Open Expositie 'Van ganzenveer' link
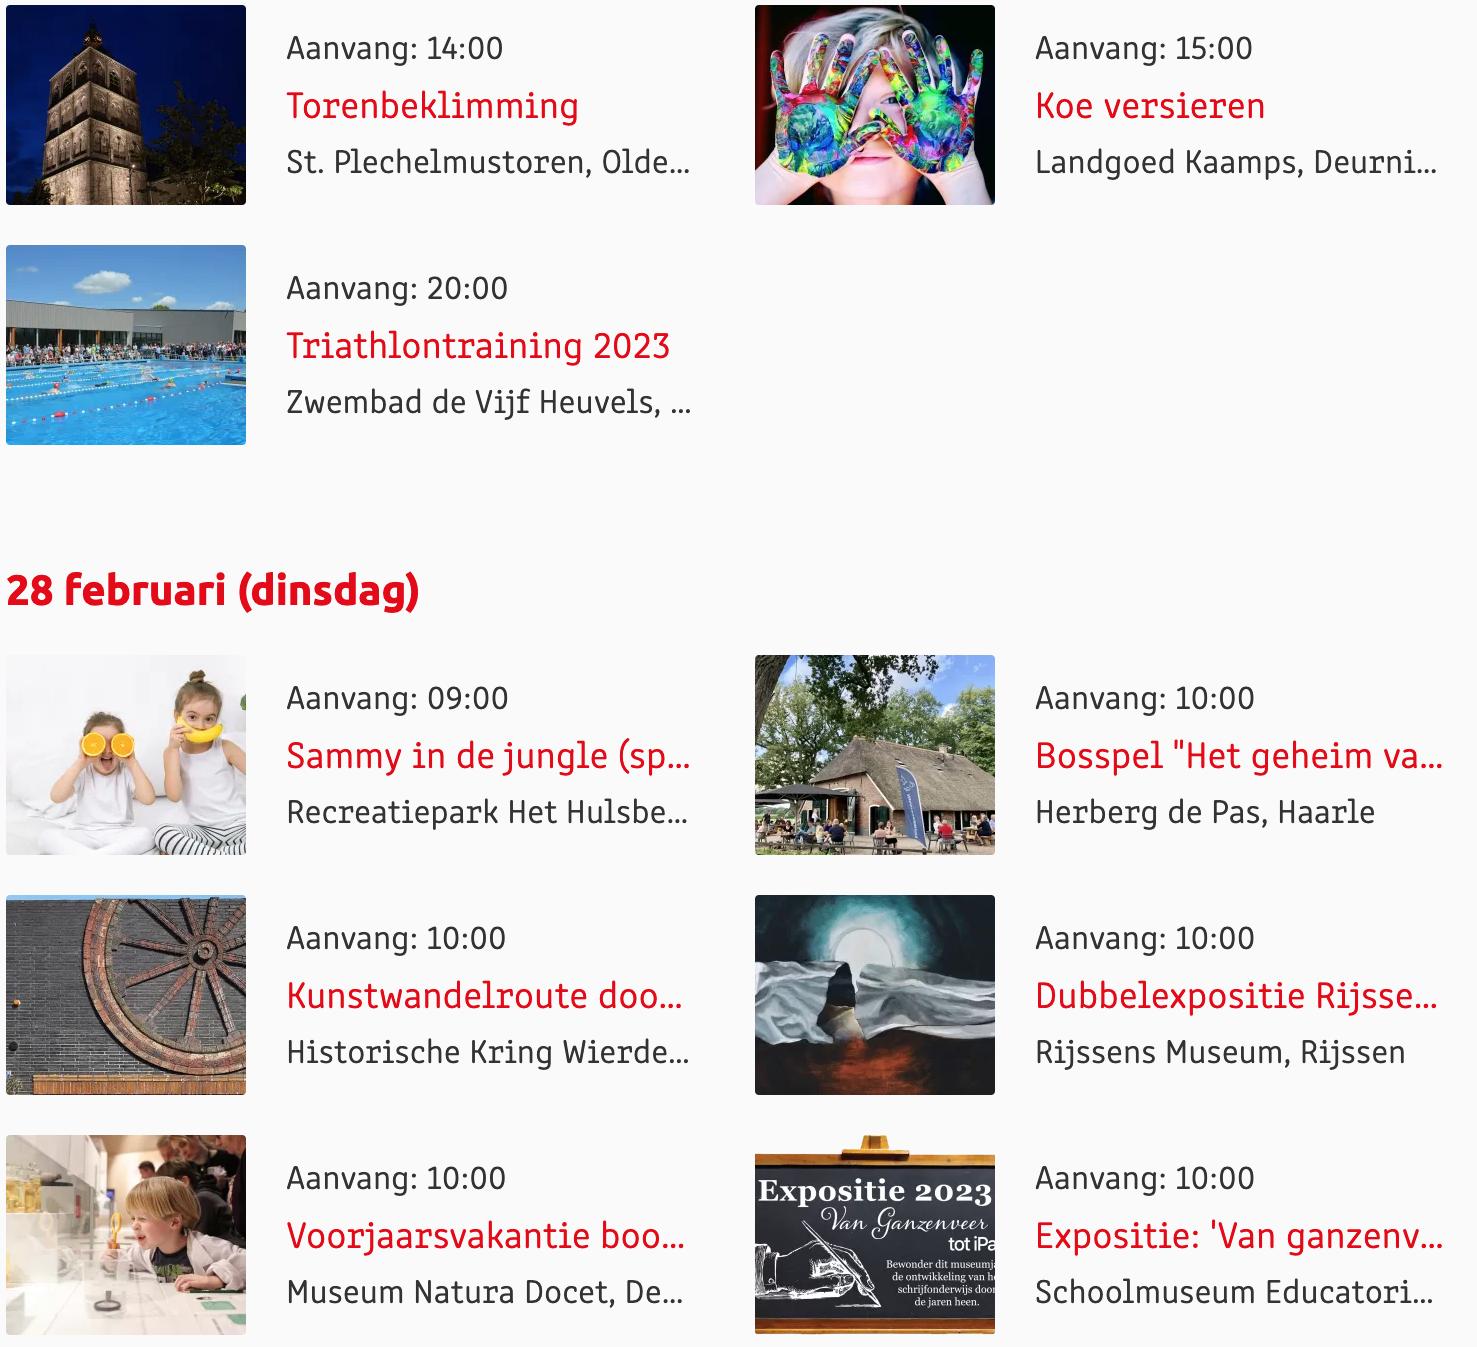The width and height of the screenshot is (1477, 1347). 1239,1236
